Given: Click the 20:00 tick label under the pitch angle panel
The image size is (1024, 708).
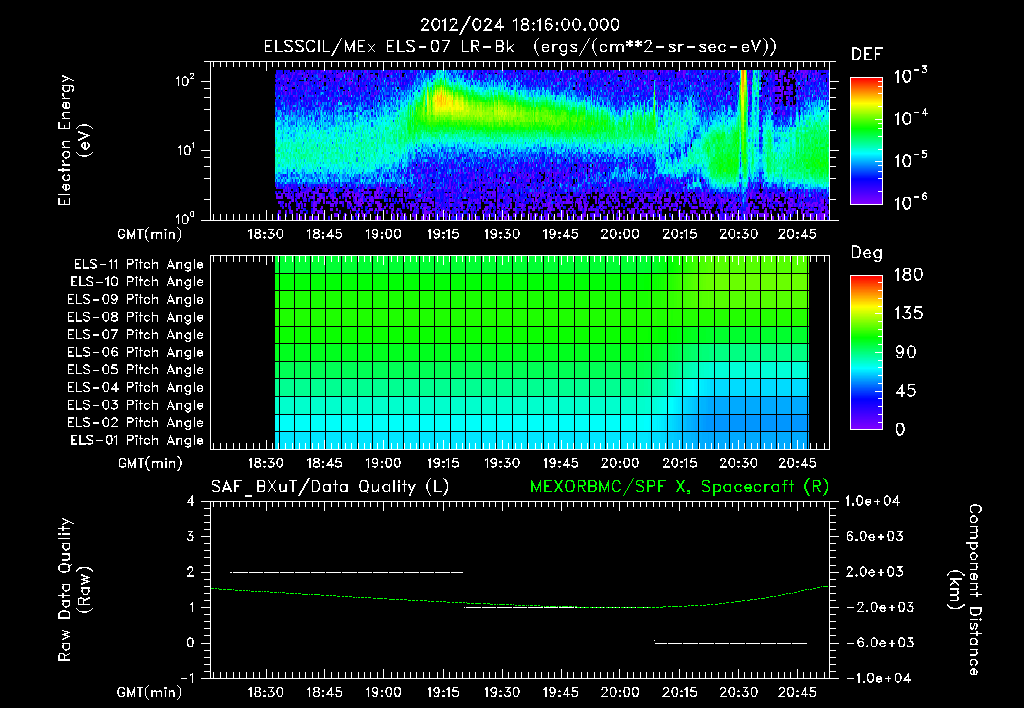Looking at the screenshot, I should pyautogui.click(x=620, y=463).
